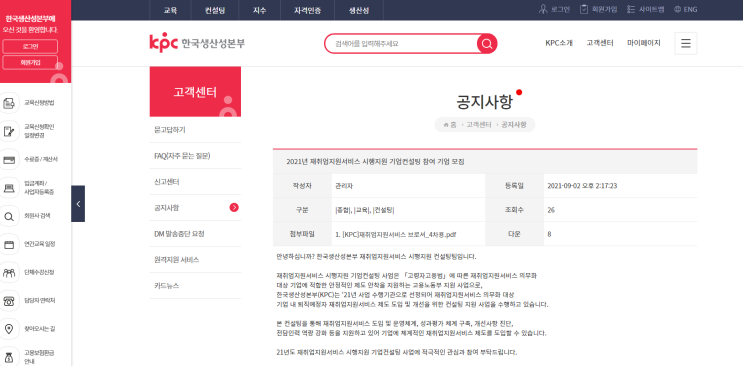Click the 공지사항 breadcrumb link

514,125
